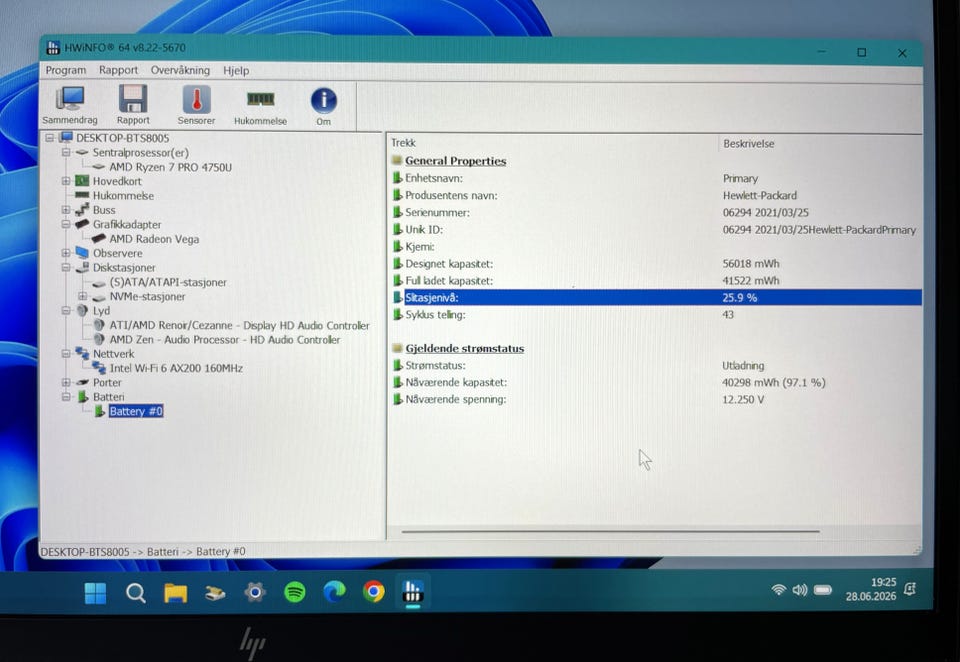Open Spotify from the taskbar

point(295,592)
